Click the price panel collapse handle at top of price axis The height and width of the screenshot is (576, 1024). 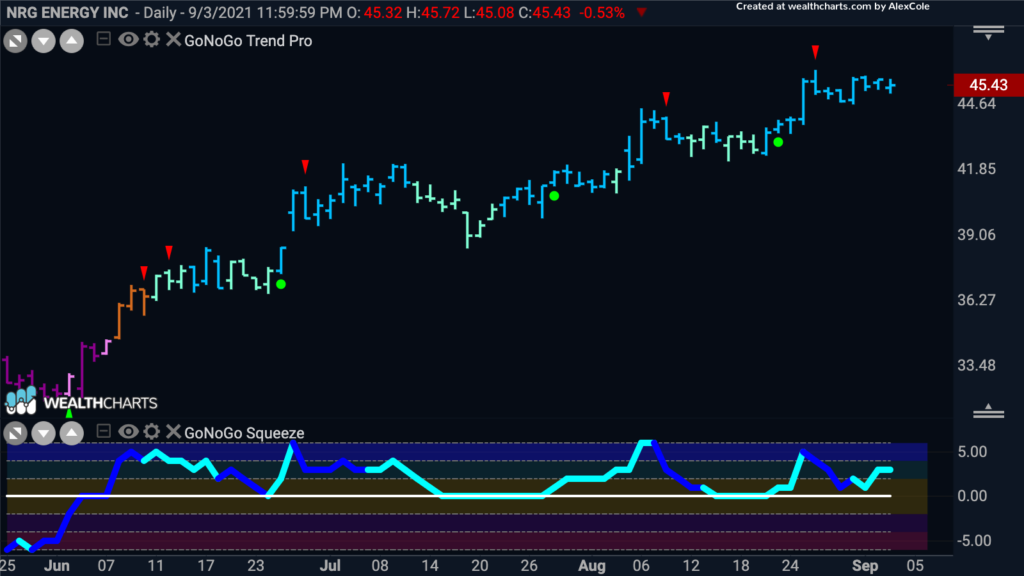[x=988, y=33]
